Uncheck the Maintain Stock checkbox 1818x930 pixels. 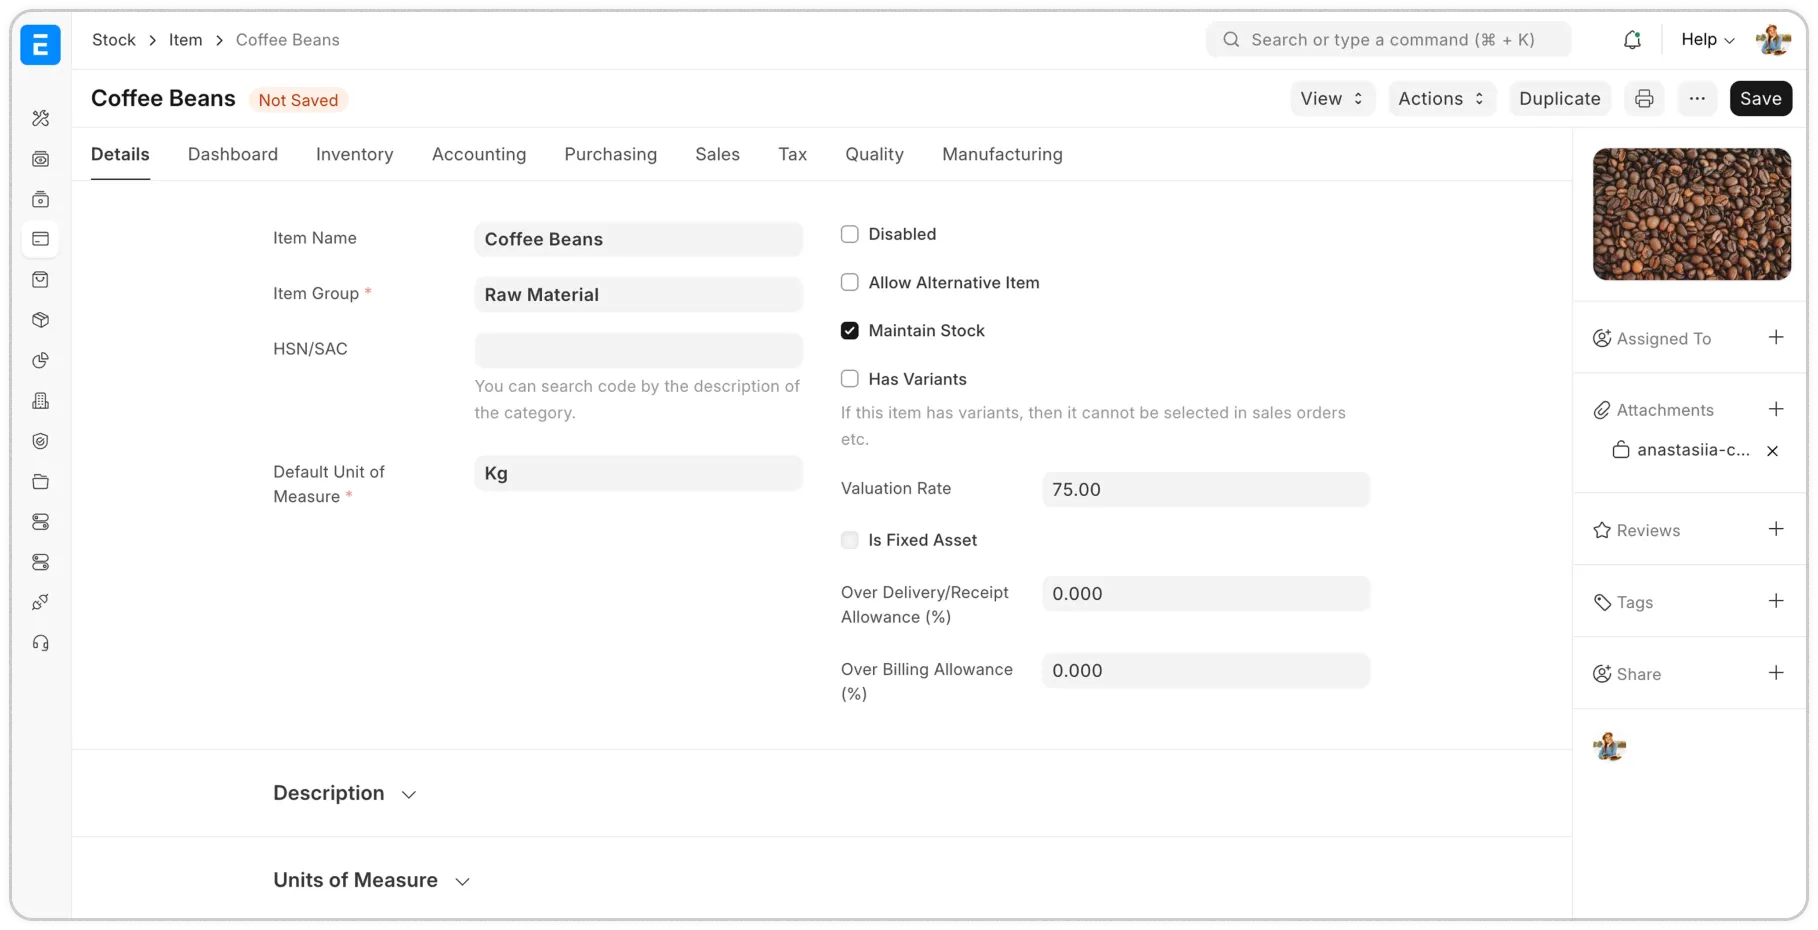850,330
